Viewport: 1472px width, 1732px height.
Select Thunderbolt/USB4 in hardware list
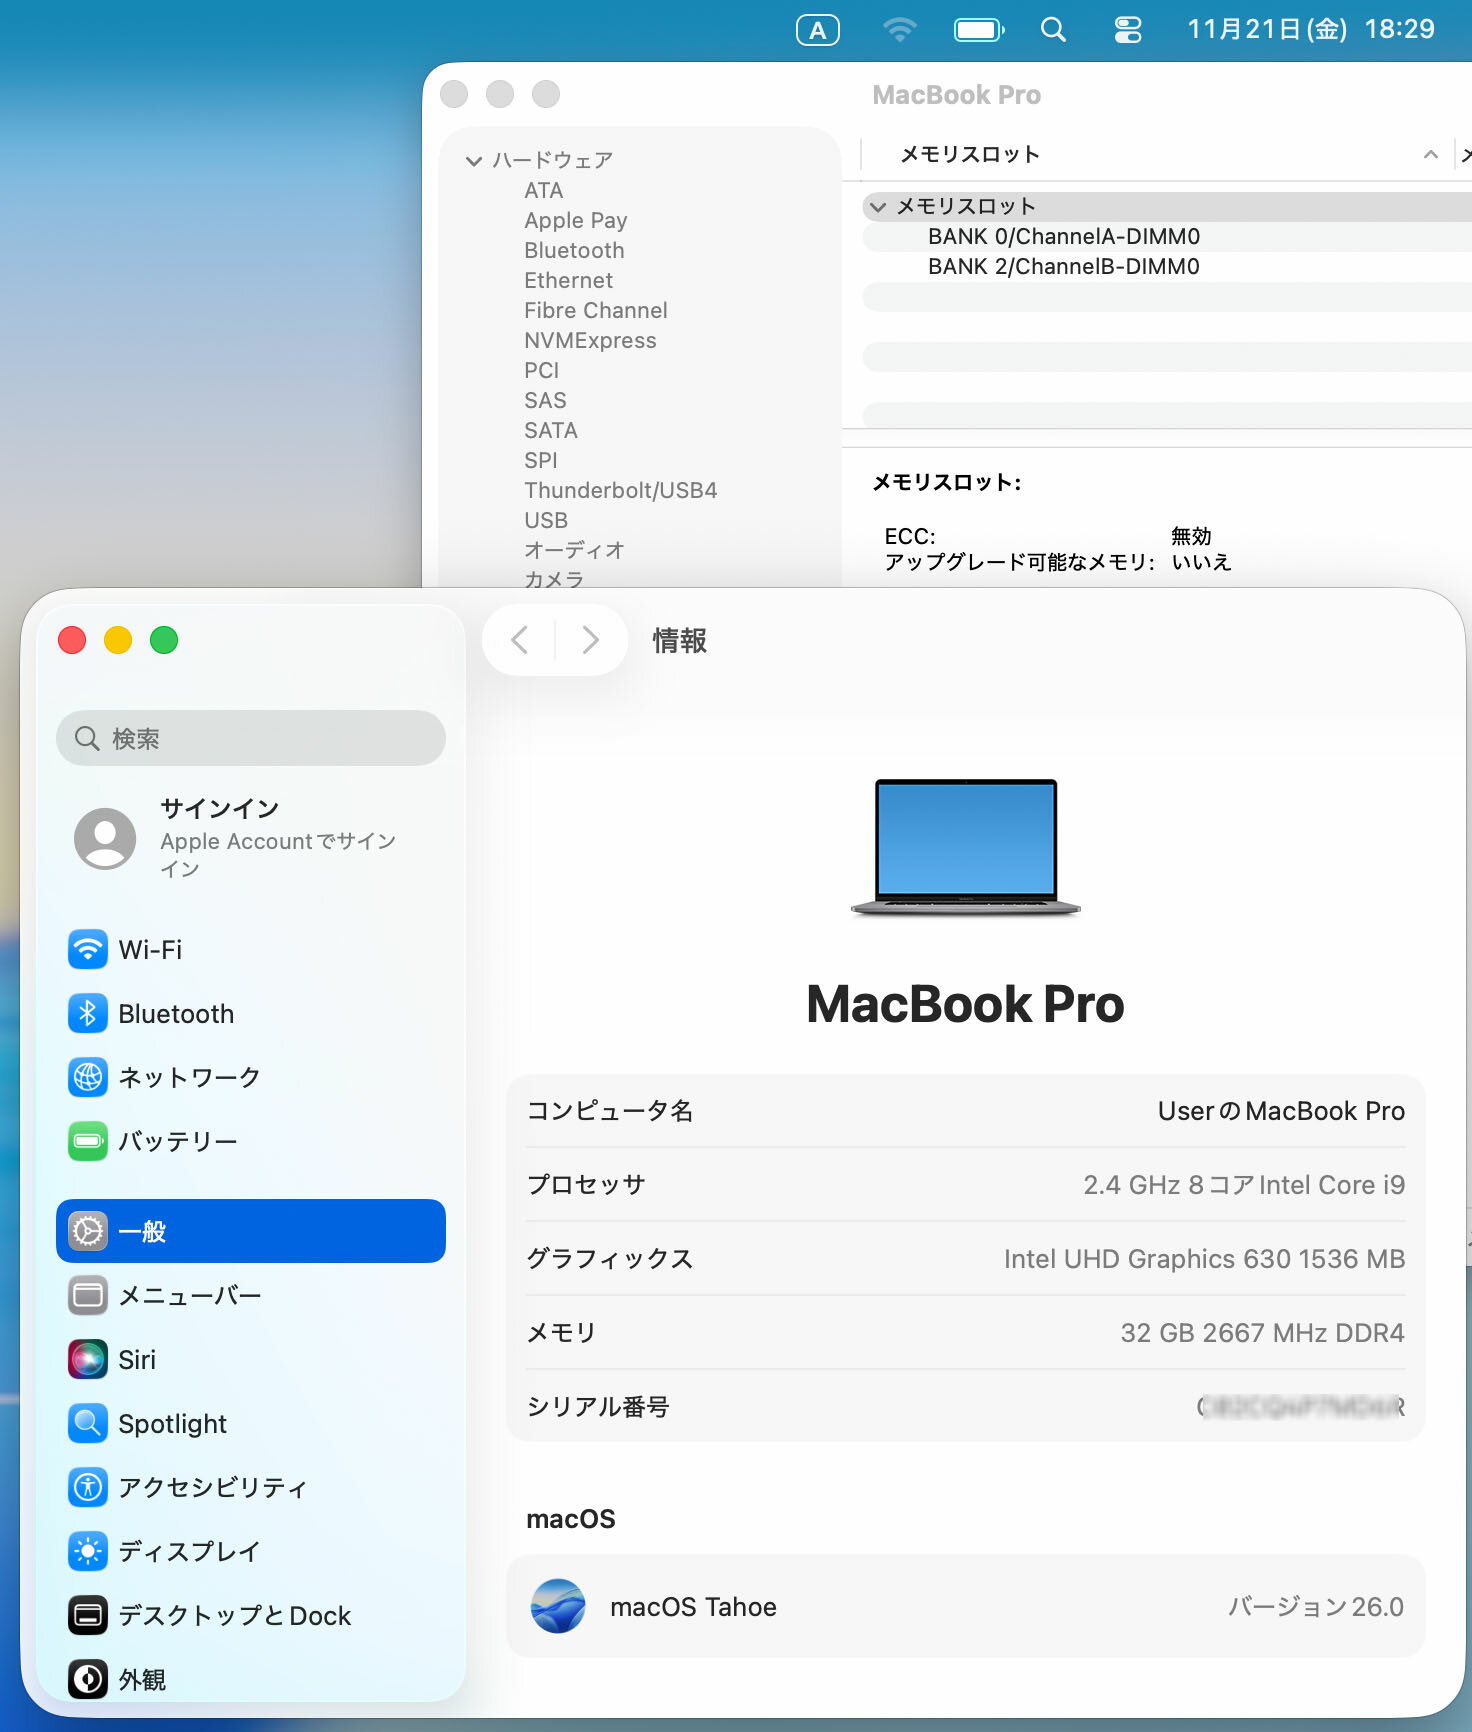click(x=621, y=490)
